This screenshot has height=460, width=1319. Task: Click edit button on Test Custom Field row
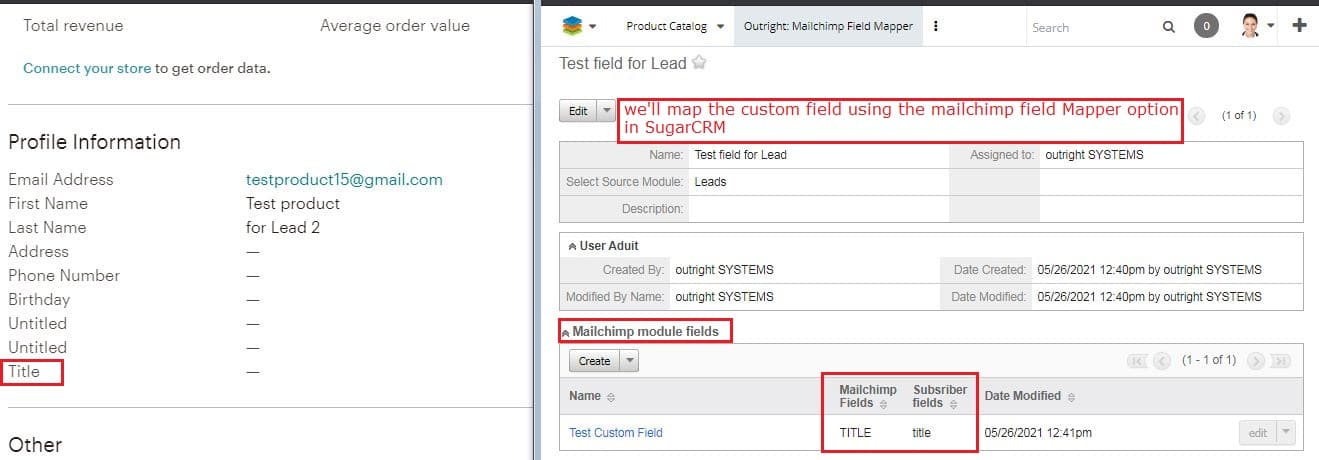1258,433
